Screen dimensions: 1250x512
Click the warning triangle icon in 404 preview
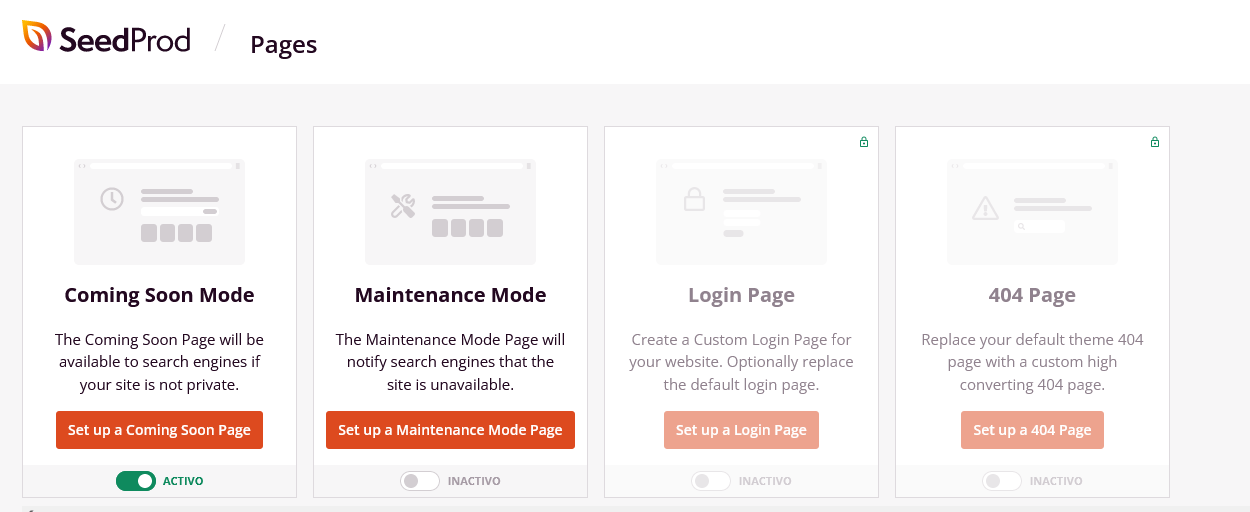tap(985, 208)
